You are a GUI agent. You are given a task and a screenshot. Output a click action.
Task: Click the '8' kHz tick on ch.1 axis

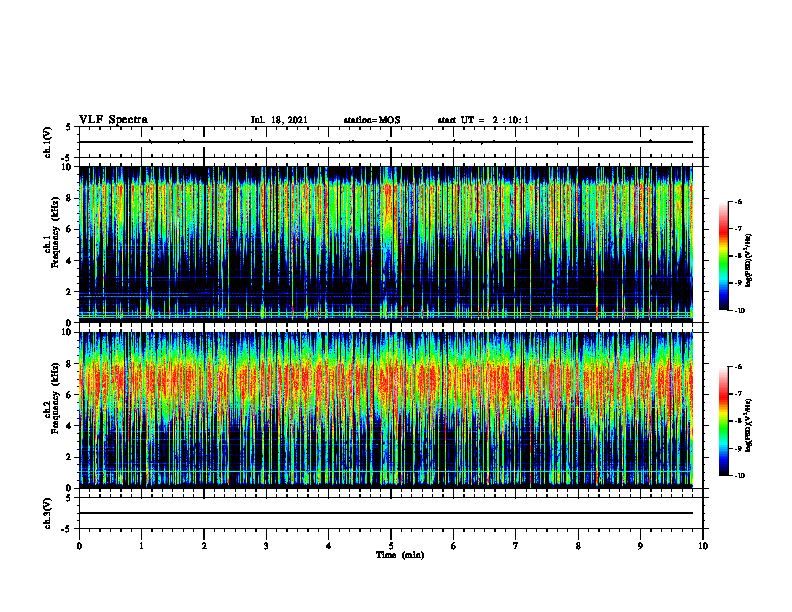(x=70, y=198)
